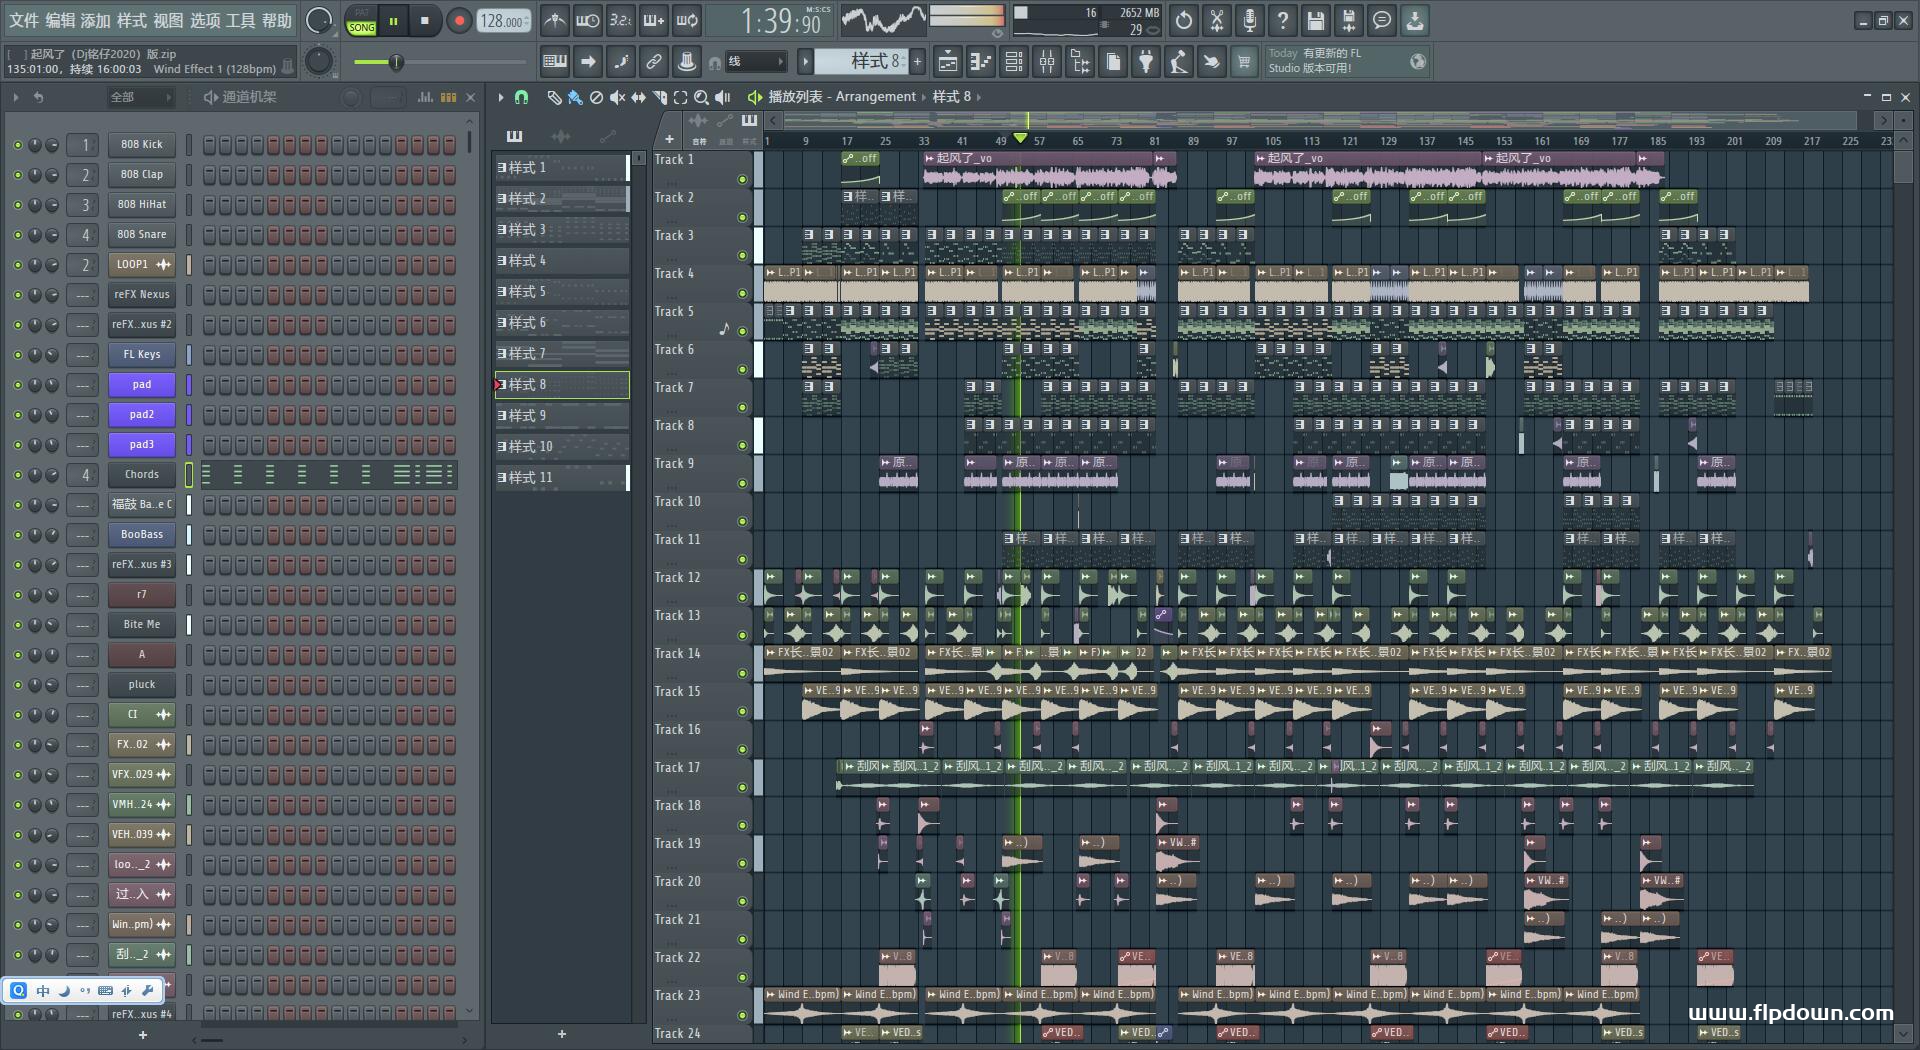
Task: Toggle the recording countdown icon
Action: pyautogui.click(x=621, y=20)
